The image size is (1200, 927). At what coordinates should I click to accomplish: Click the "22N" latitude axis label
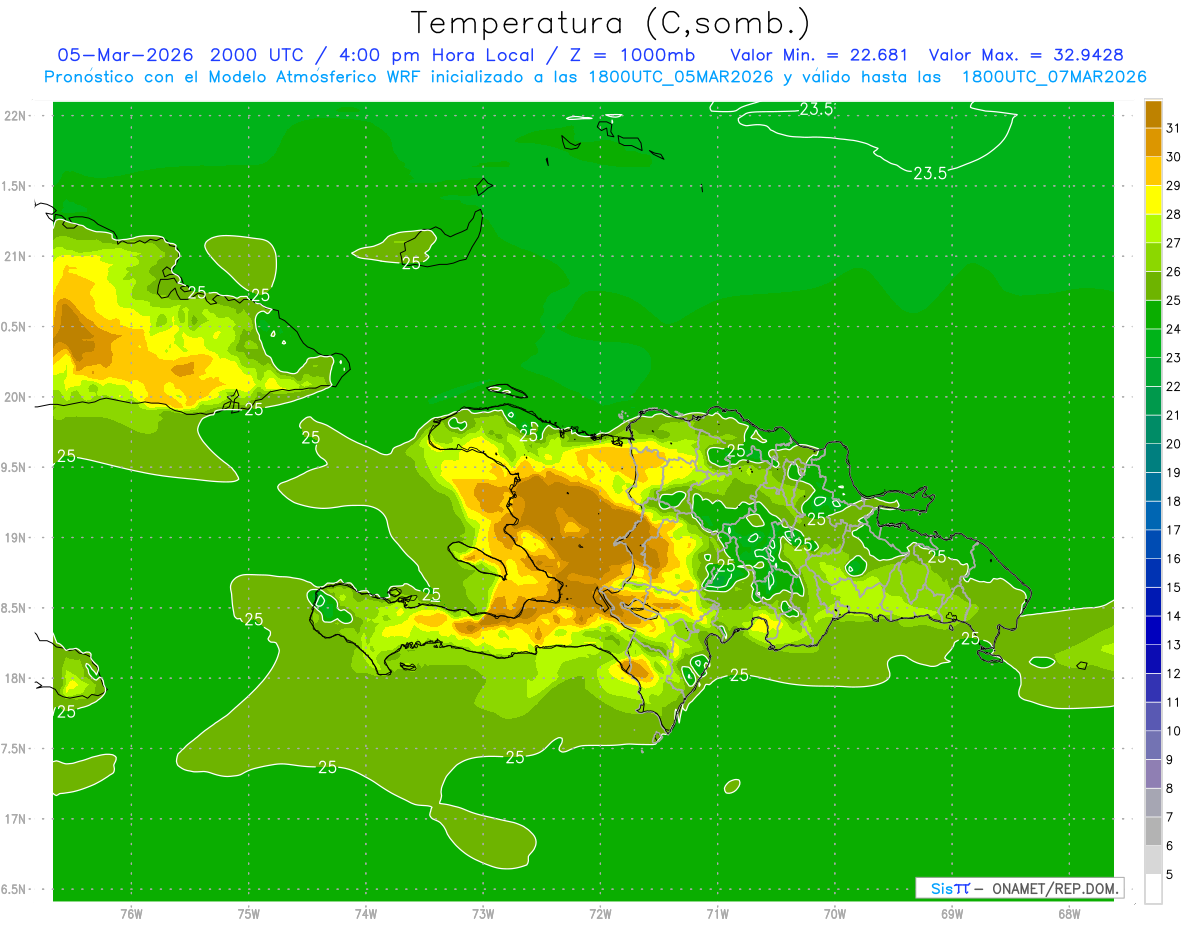[17, 116]
